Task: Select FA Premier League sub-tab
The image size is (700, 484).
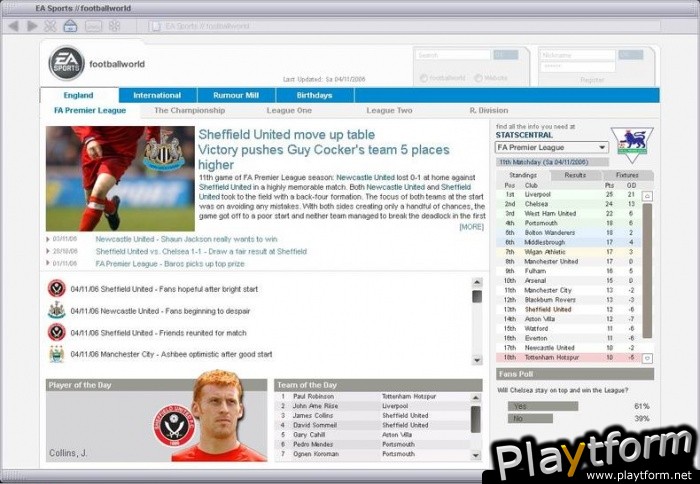Action: click(x=90, y=110)
